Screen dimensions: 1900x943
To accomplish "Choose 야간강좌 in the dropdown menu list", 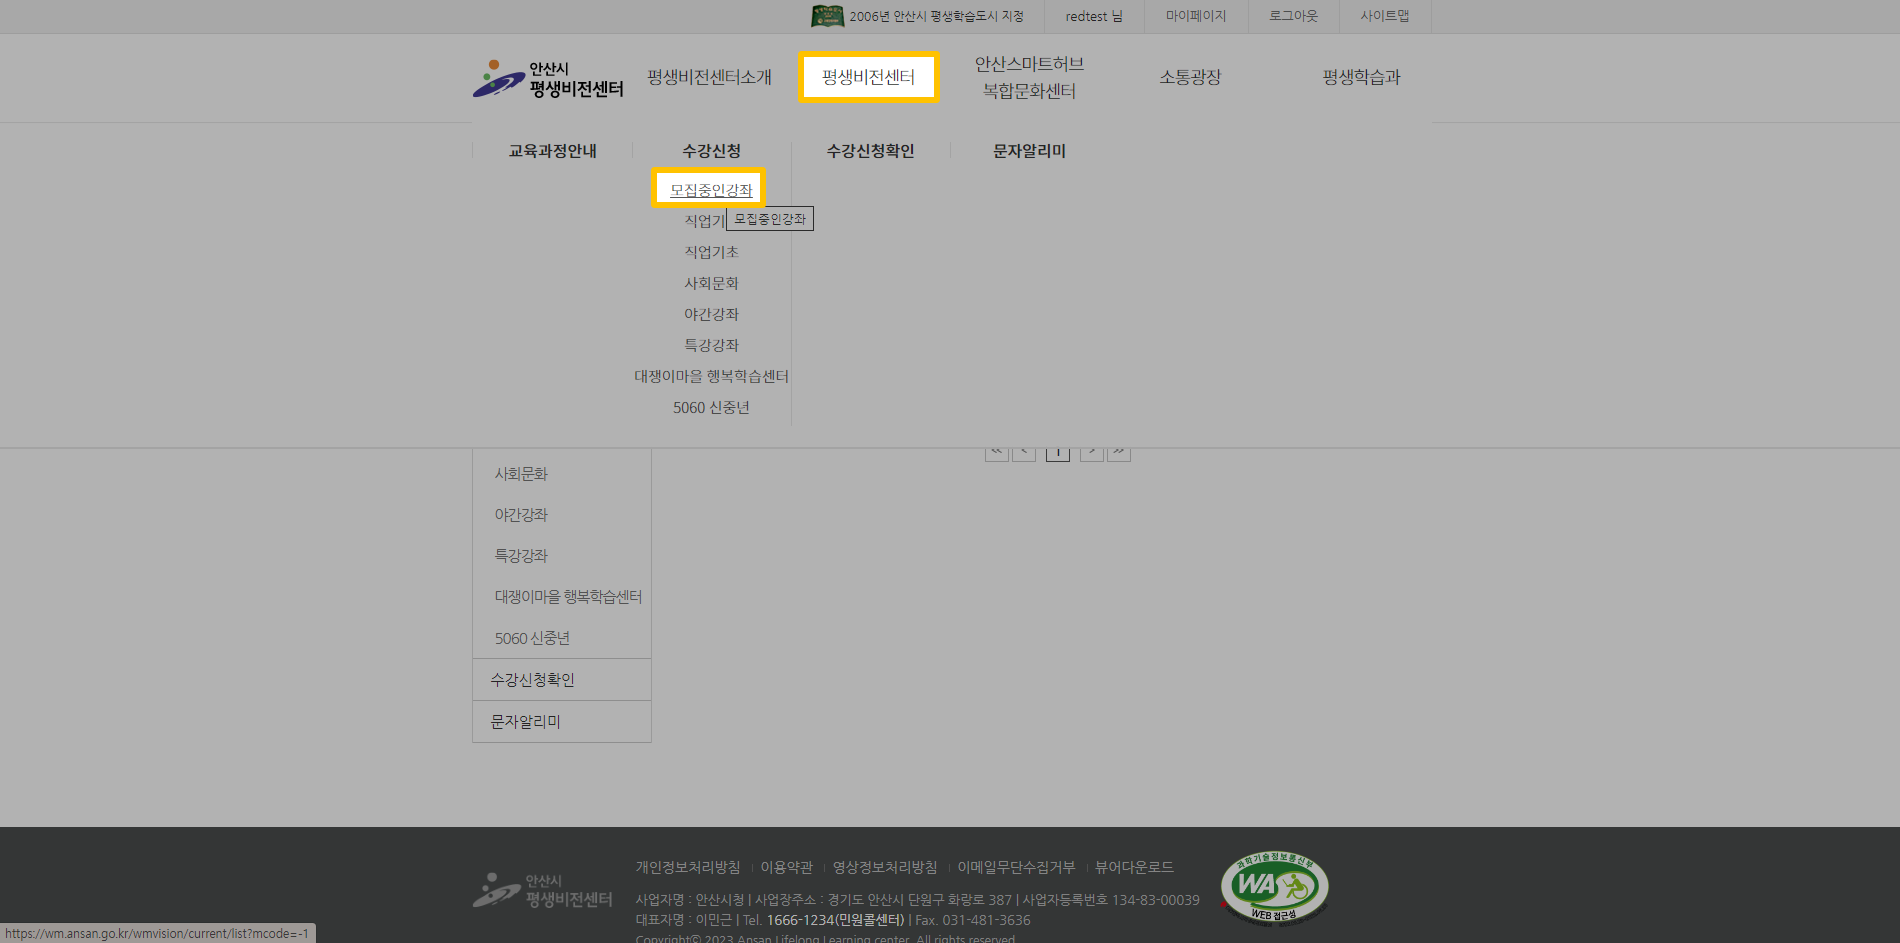I will [711, 314].
